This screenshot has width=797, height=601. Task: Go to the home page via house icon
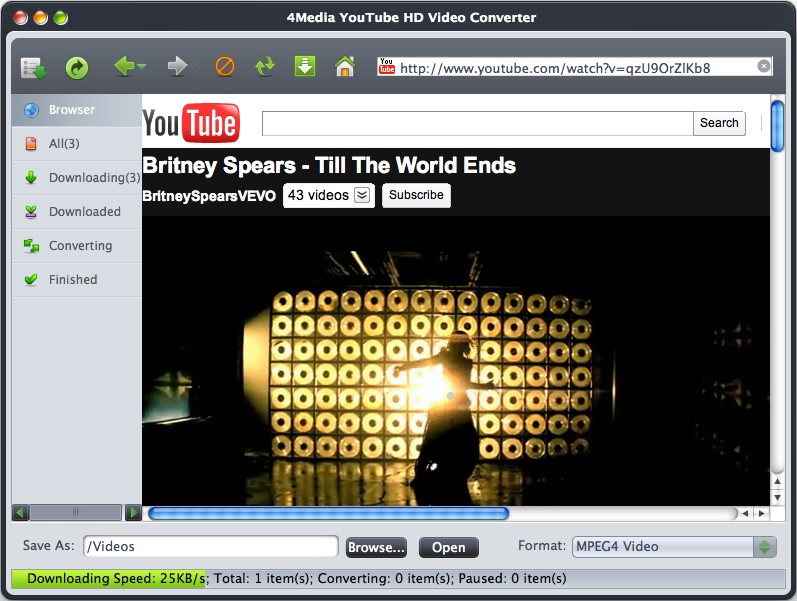tap(345, 66)
